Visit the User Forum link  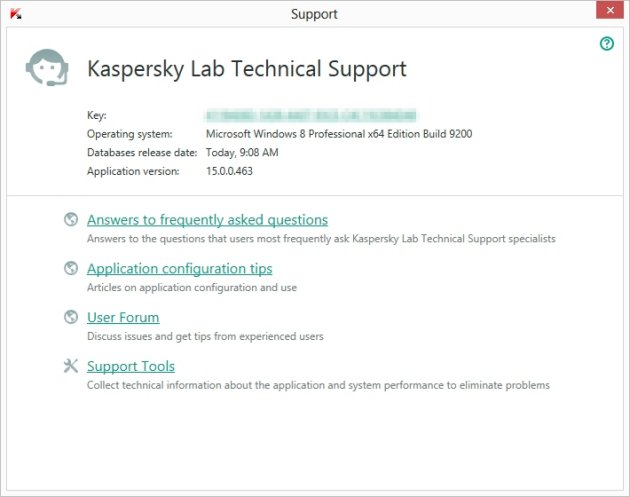click(123, 318)
